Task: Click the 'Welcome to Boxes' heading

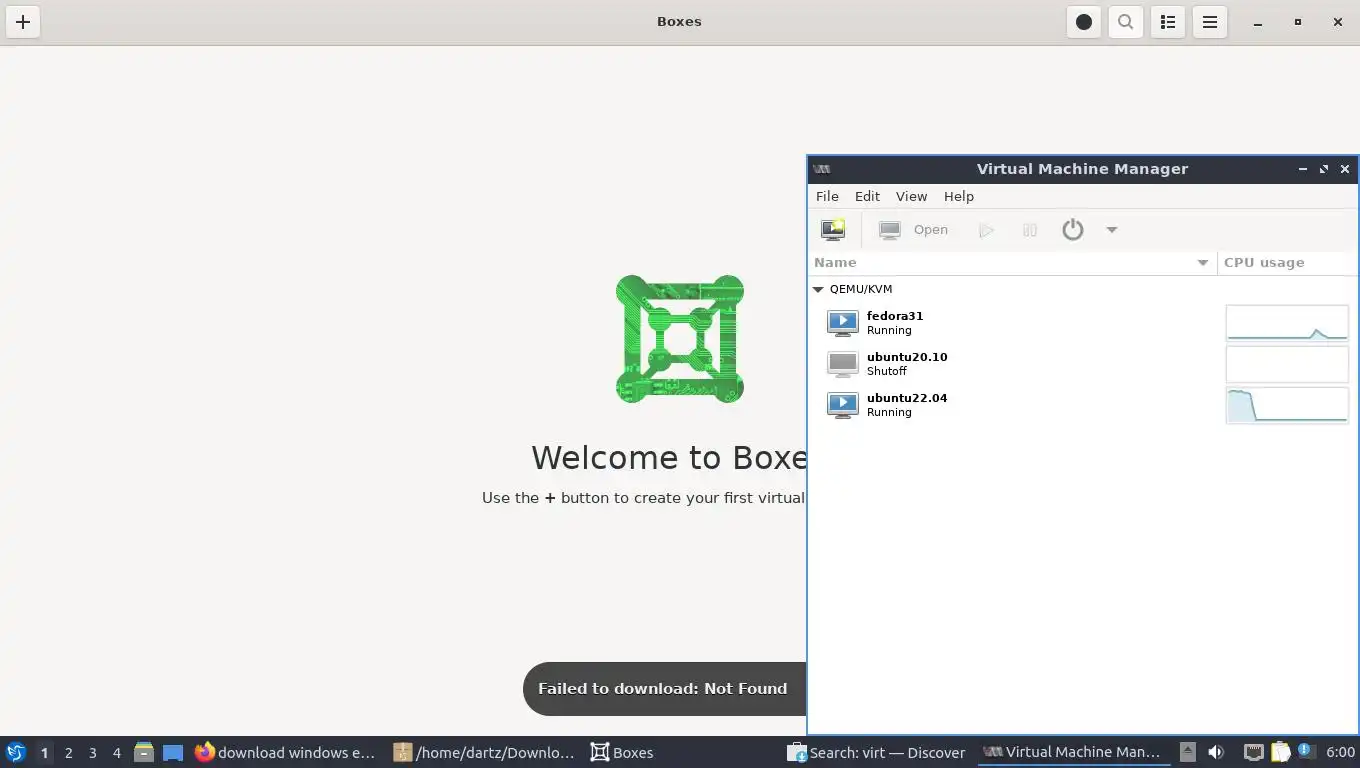Action: (669, 458)
